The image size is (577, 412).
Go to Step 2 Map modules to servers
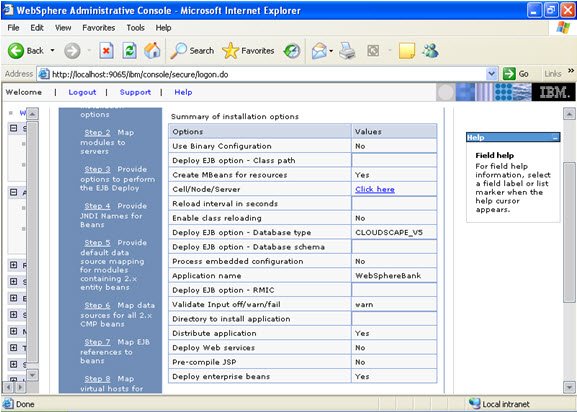pos(97,132)
